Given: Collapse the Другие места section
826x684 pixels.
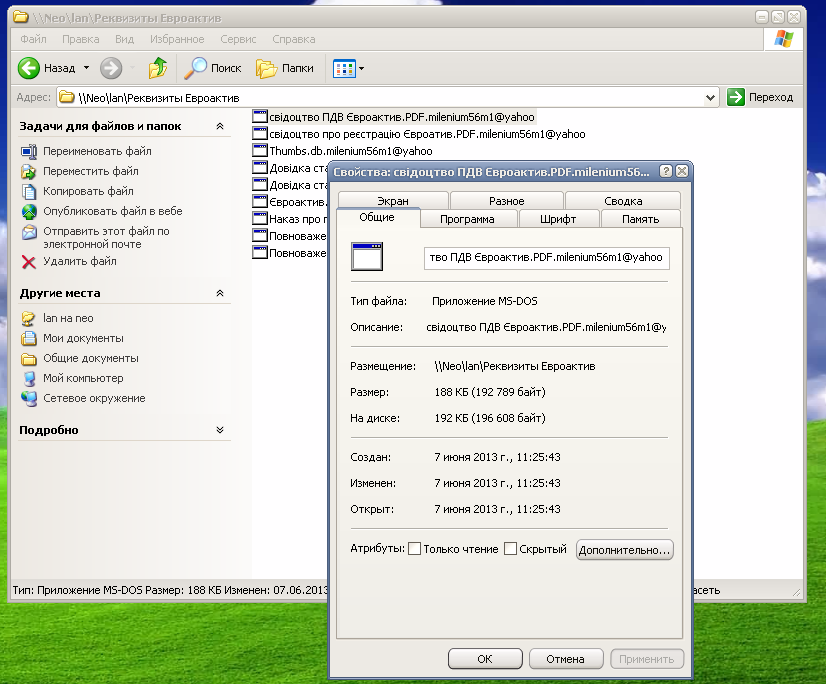Looking at the screenshot, I should pyautogui.click(x=220, y=294).
